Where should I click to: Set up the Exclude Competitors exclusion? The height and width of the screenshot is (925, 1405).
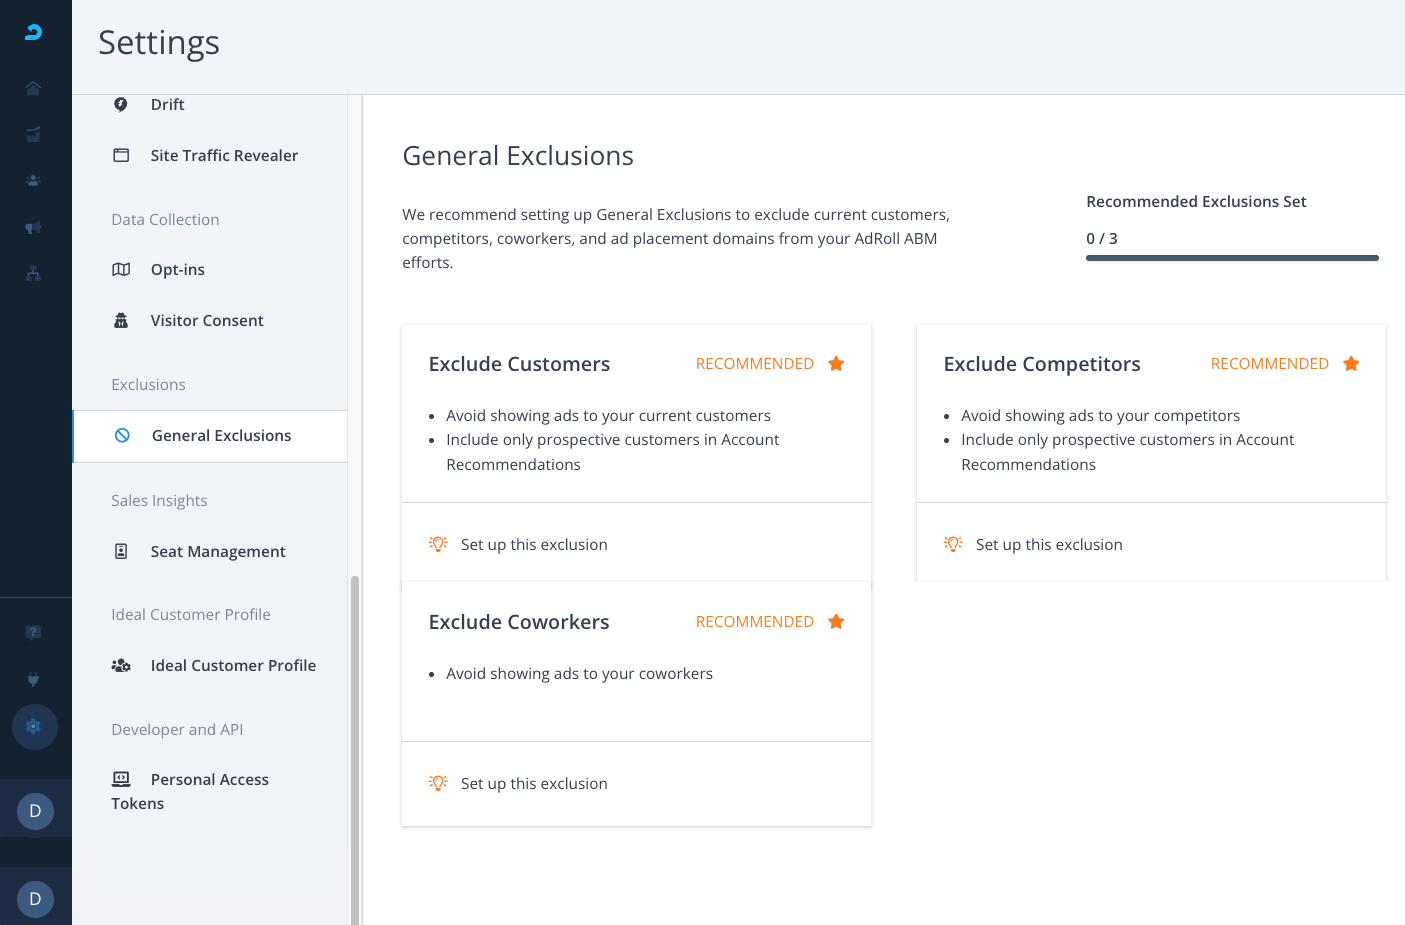(x=1048, y=545)
